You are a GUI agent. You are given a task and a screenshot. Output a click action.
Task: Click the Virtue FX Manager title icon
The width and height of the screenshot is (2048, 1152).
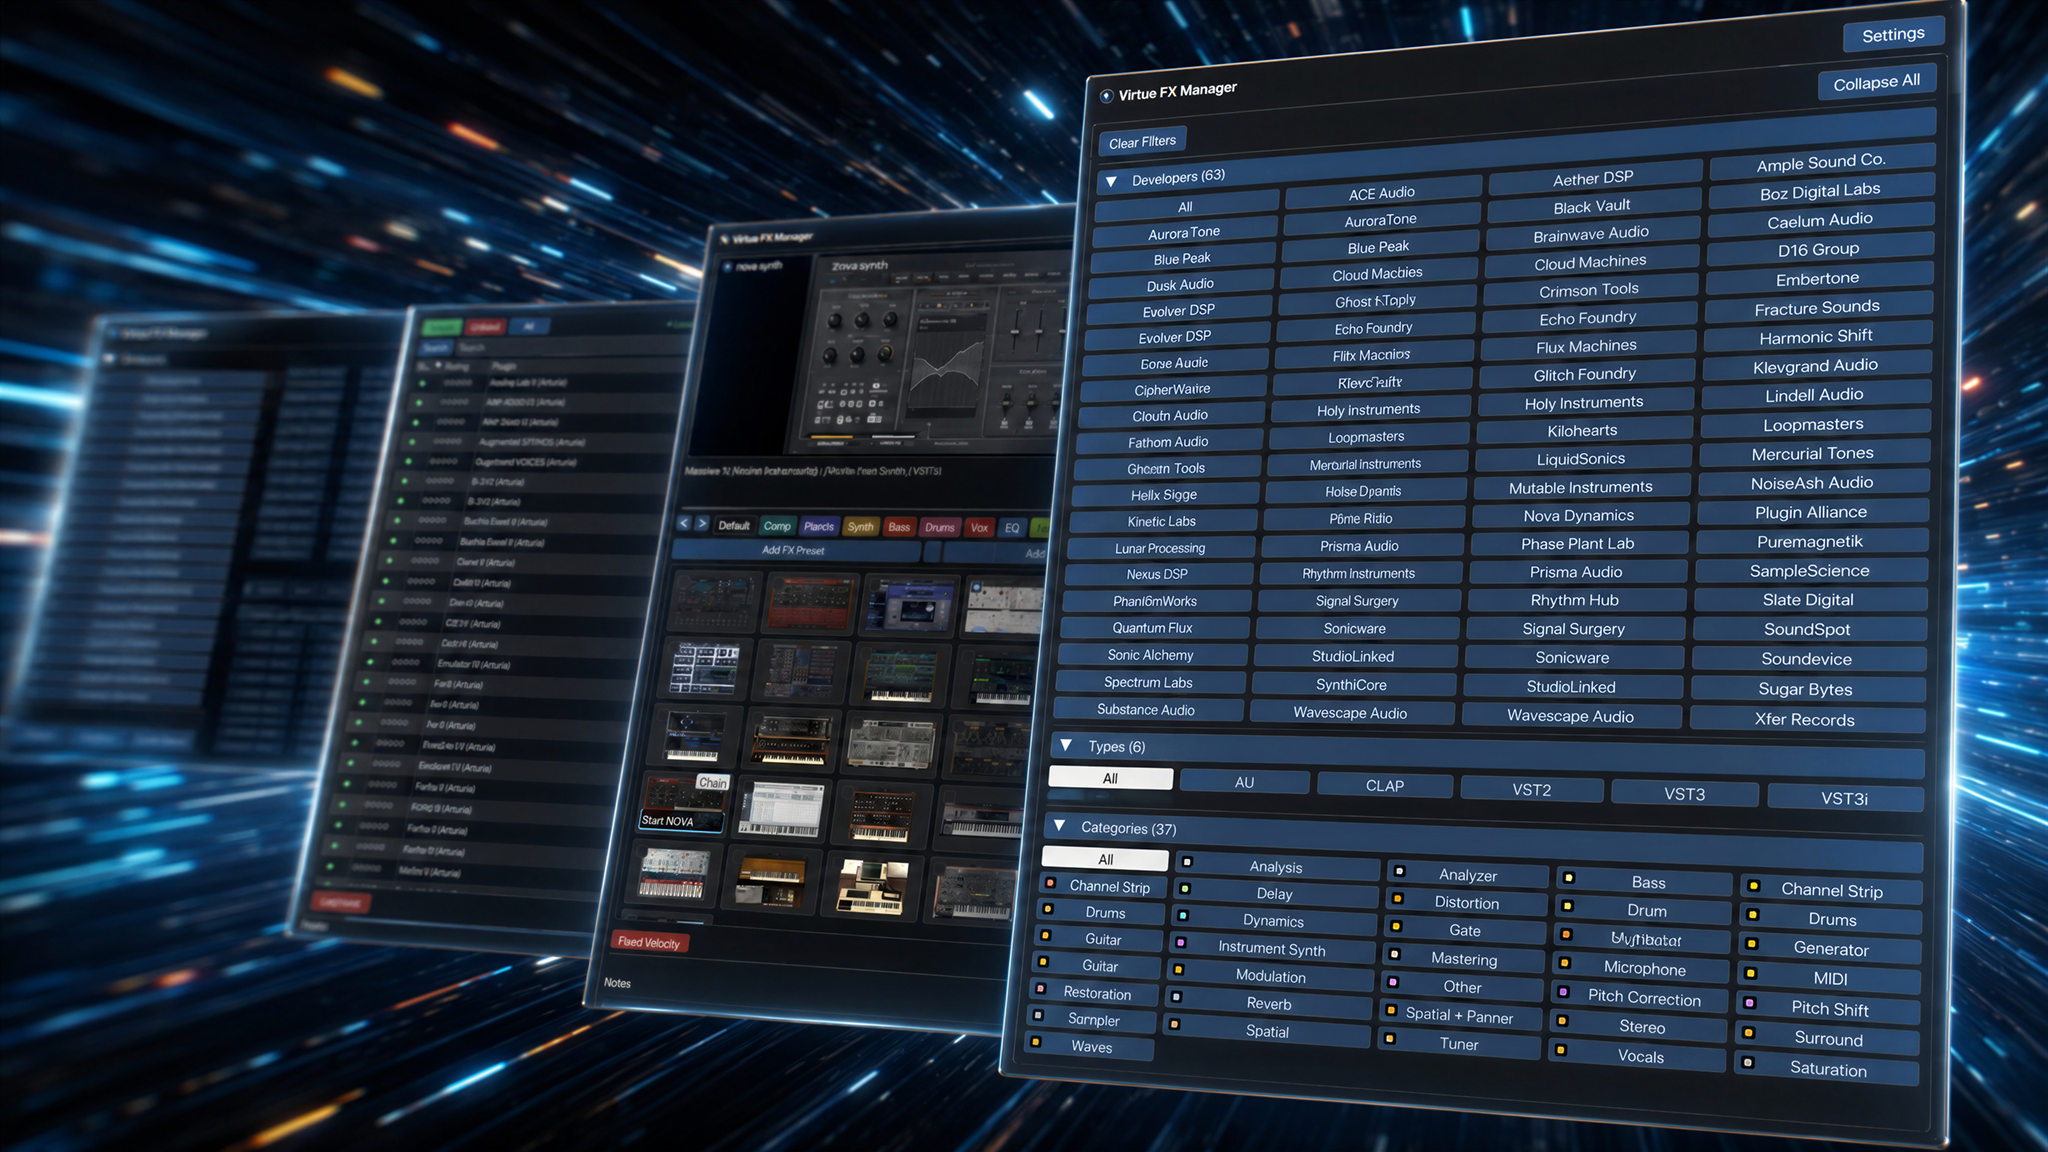click(x=1106, y=96)
